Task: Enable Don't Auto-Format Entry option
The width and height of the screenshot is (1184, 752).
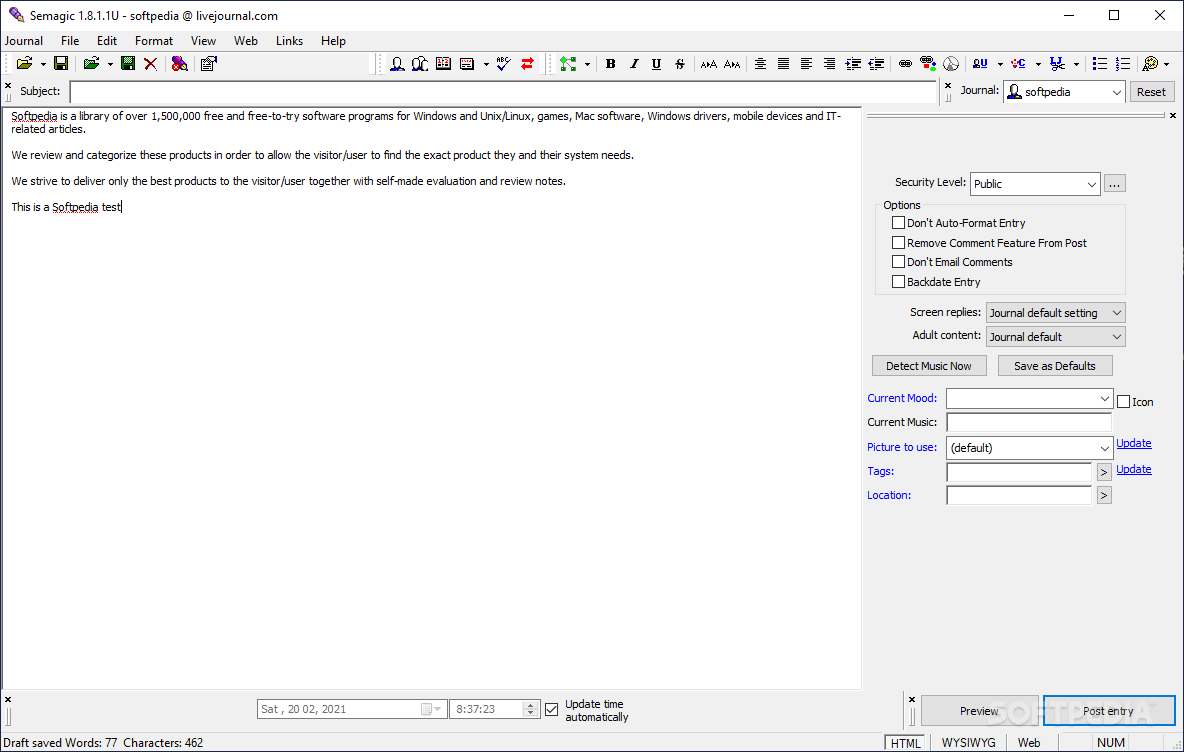Action: 899,223
